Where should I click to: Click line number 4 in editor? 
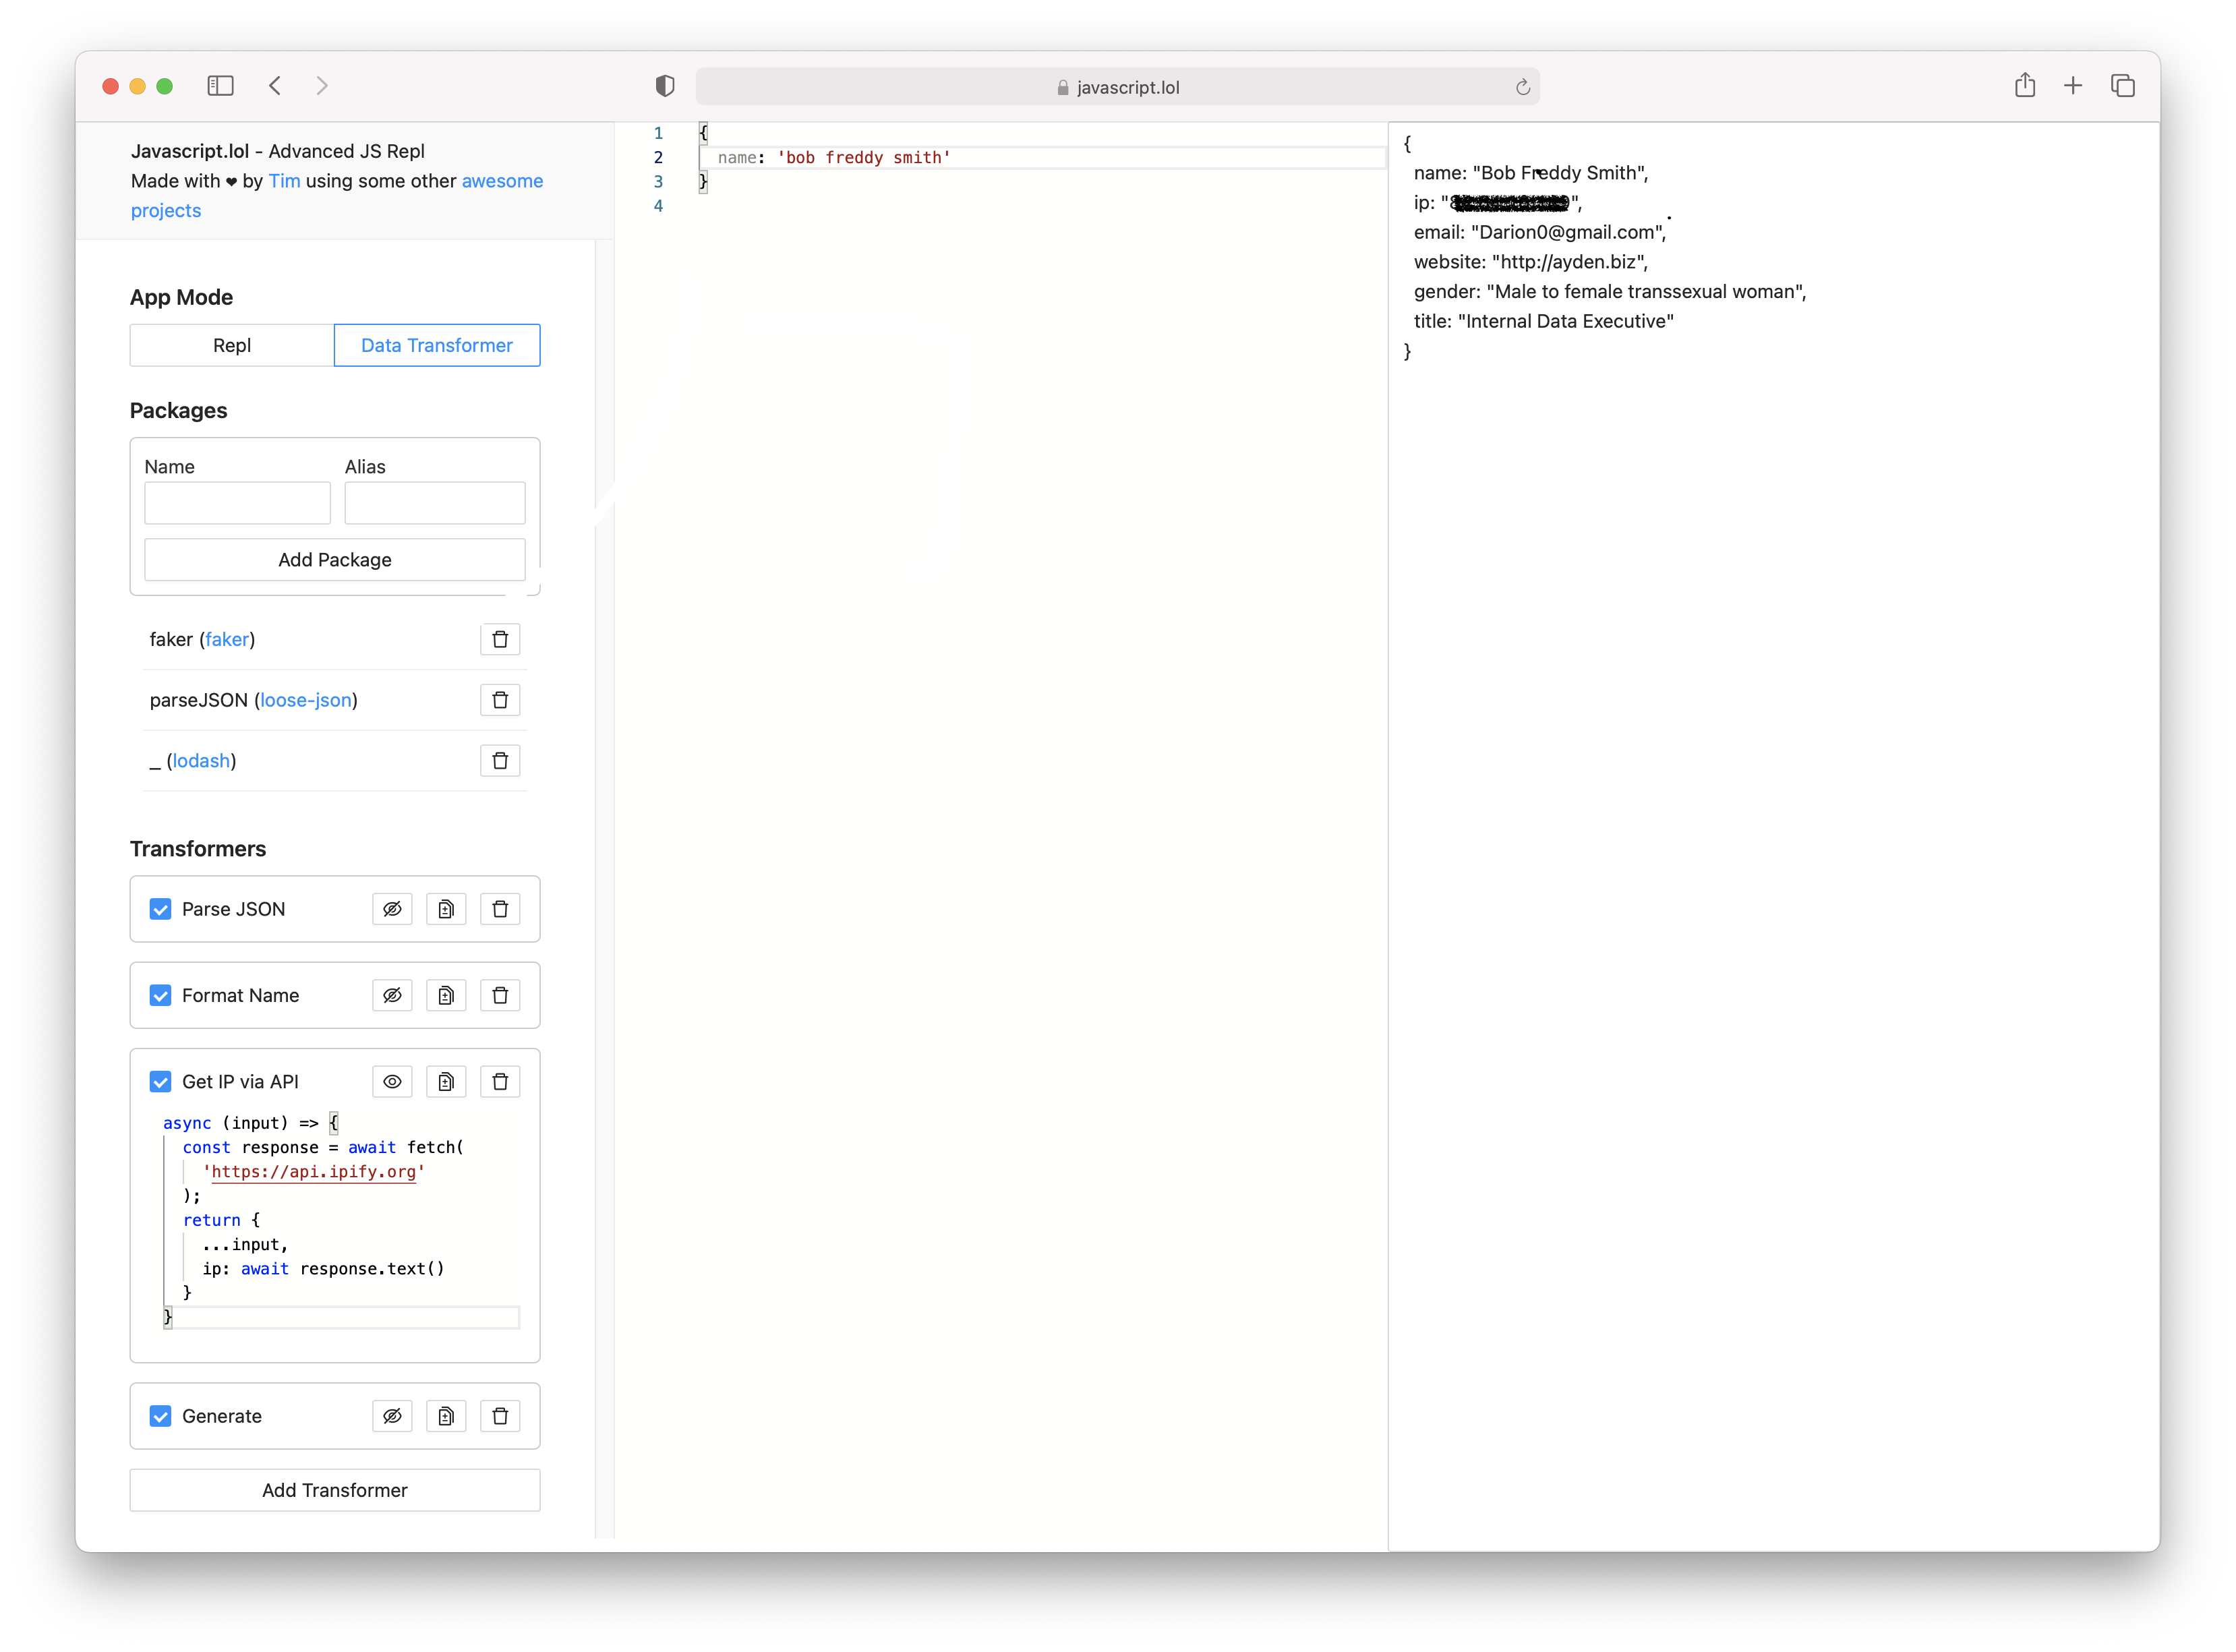point(658,206)
